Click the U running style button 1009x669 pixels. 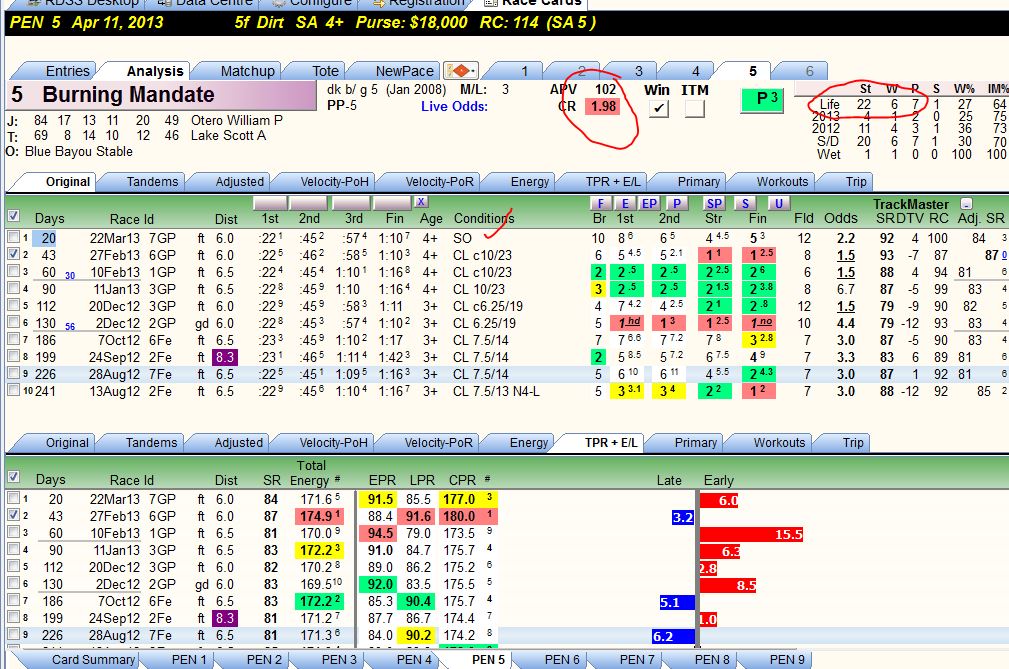click(778, 203)
